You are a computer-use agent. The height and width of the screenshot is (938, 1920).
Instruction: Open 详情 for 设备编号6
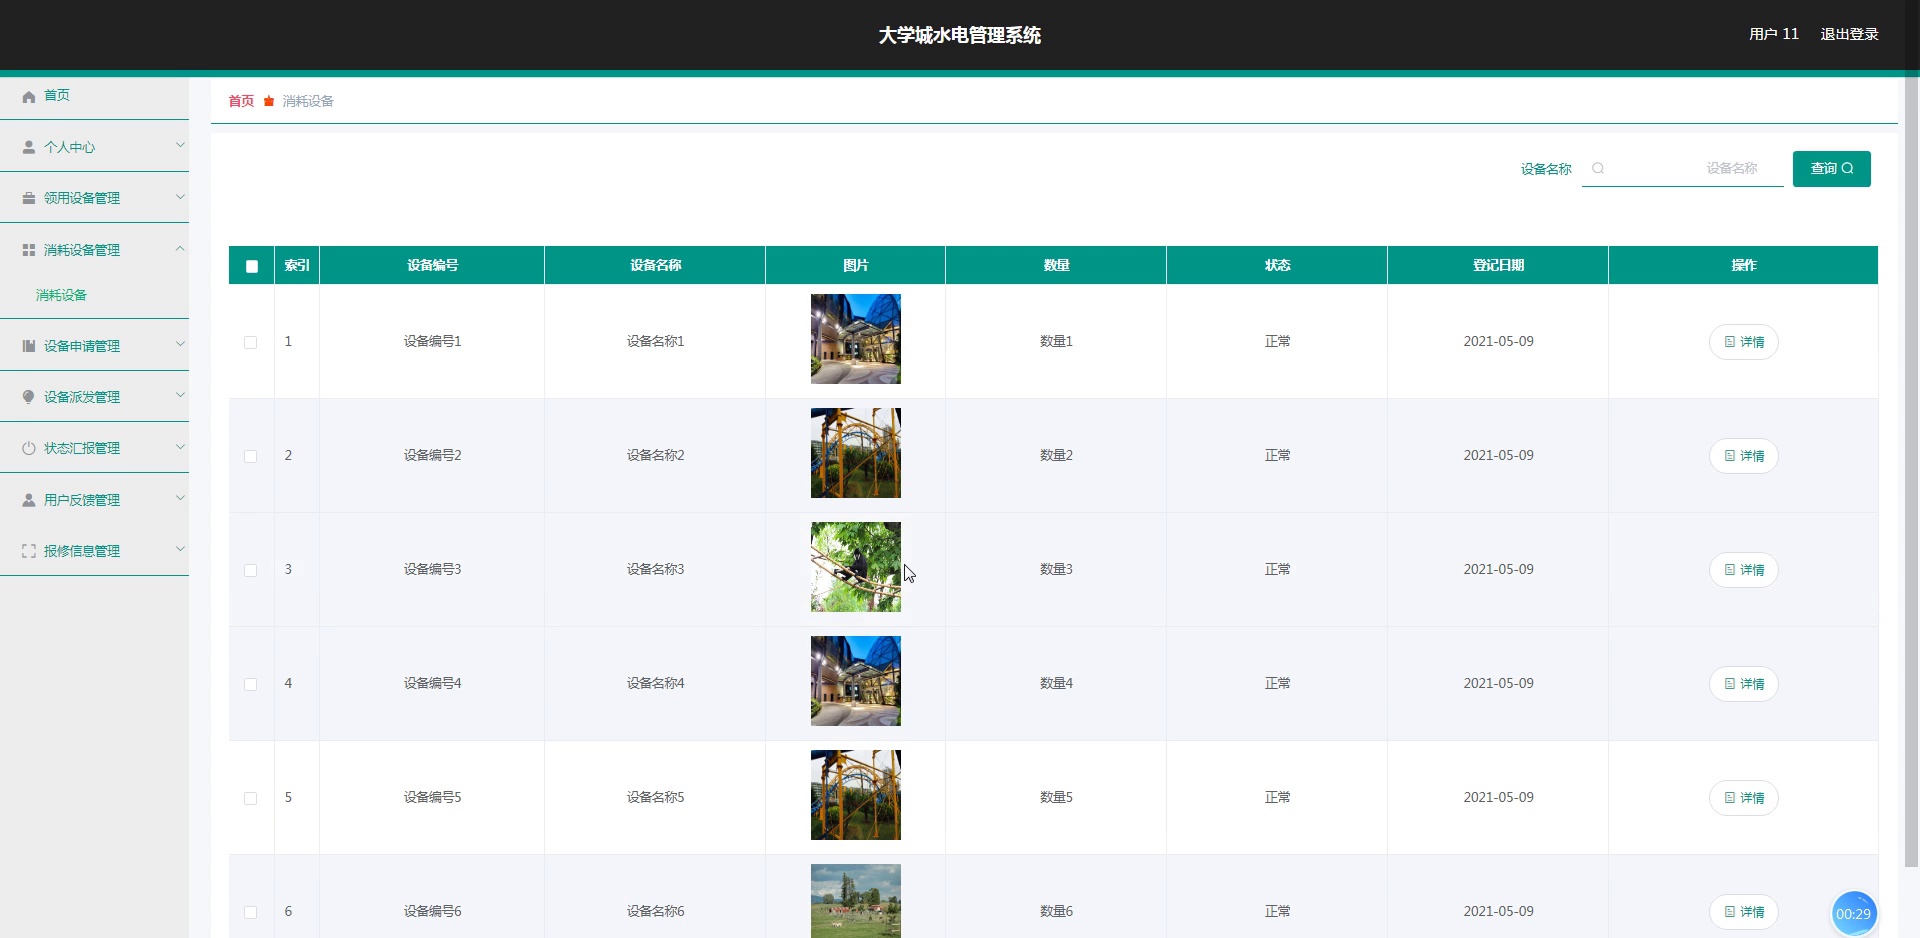coord(1743,912)
